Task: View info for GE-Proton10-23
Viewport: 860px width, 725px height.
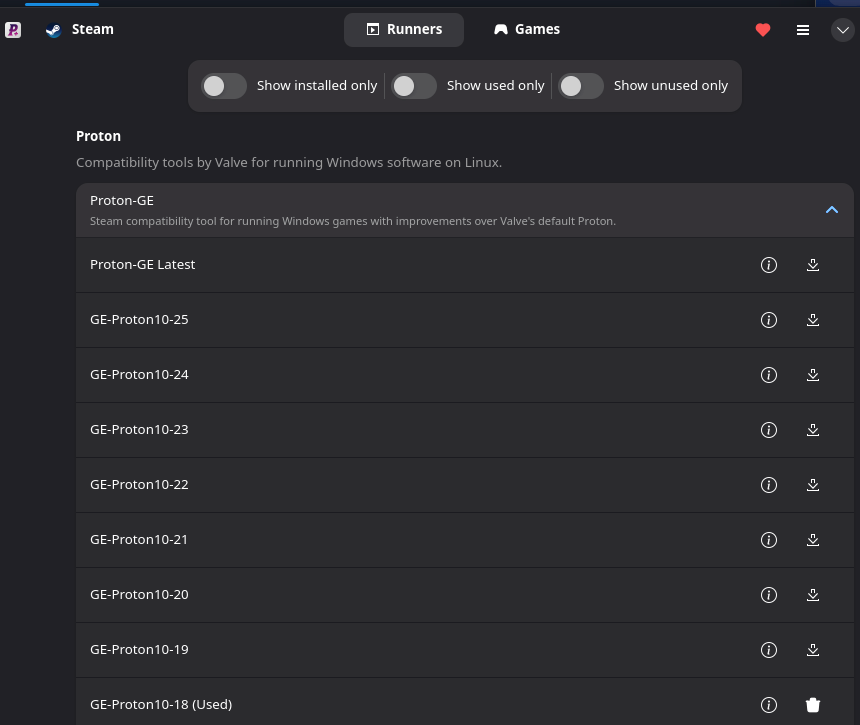Action: pyautogui.click(x=769, y=430)
